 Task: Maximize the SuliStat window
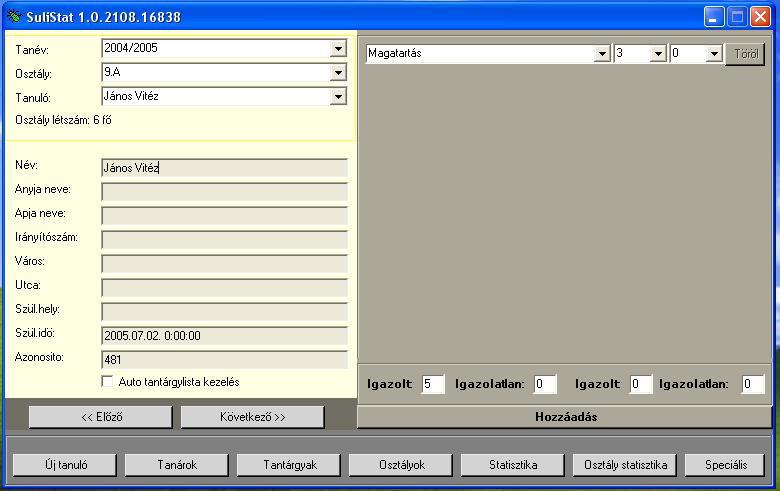[x=737, y=17]
